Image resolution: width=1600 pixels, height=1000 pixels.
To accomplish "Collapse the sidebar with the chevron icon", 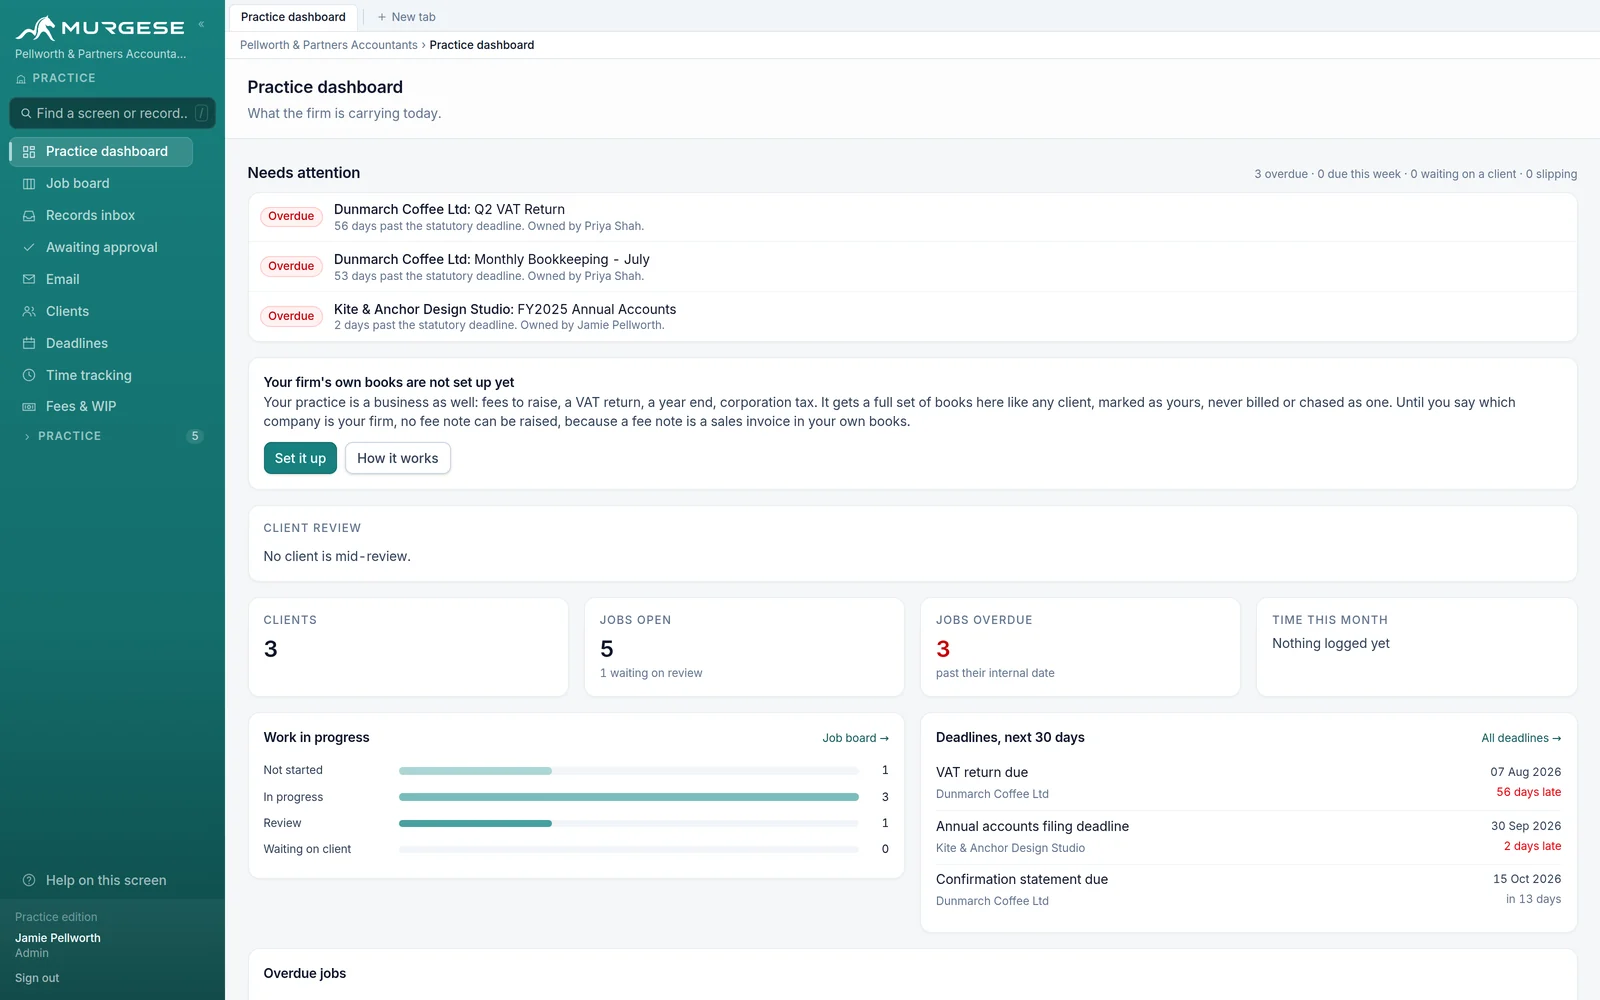I will click(x=201, y=24).
